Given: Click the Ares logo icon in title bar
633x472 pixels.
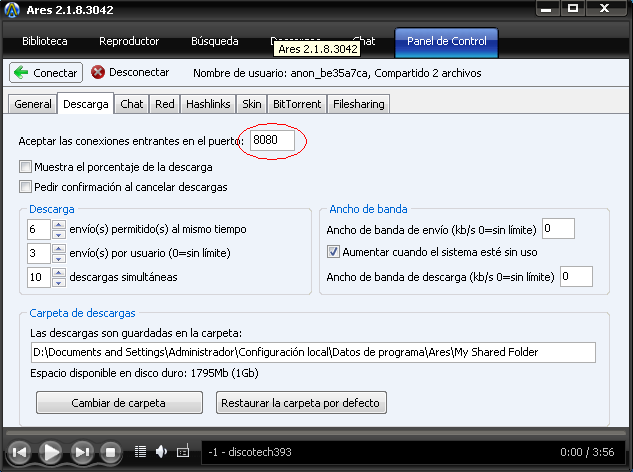Looking at the screenshot, I should tap(12, 10).
